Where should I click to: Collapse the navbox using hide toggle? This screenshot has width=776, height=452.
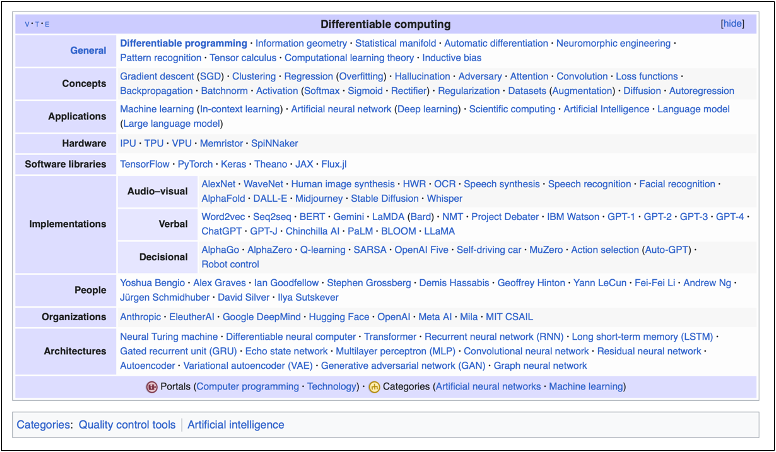coord(732,24)
